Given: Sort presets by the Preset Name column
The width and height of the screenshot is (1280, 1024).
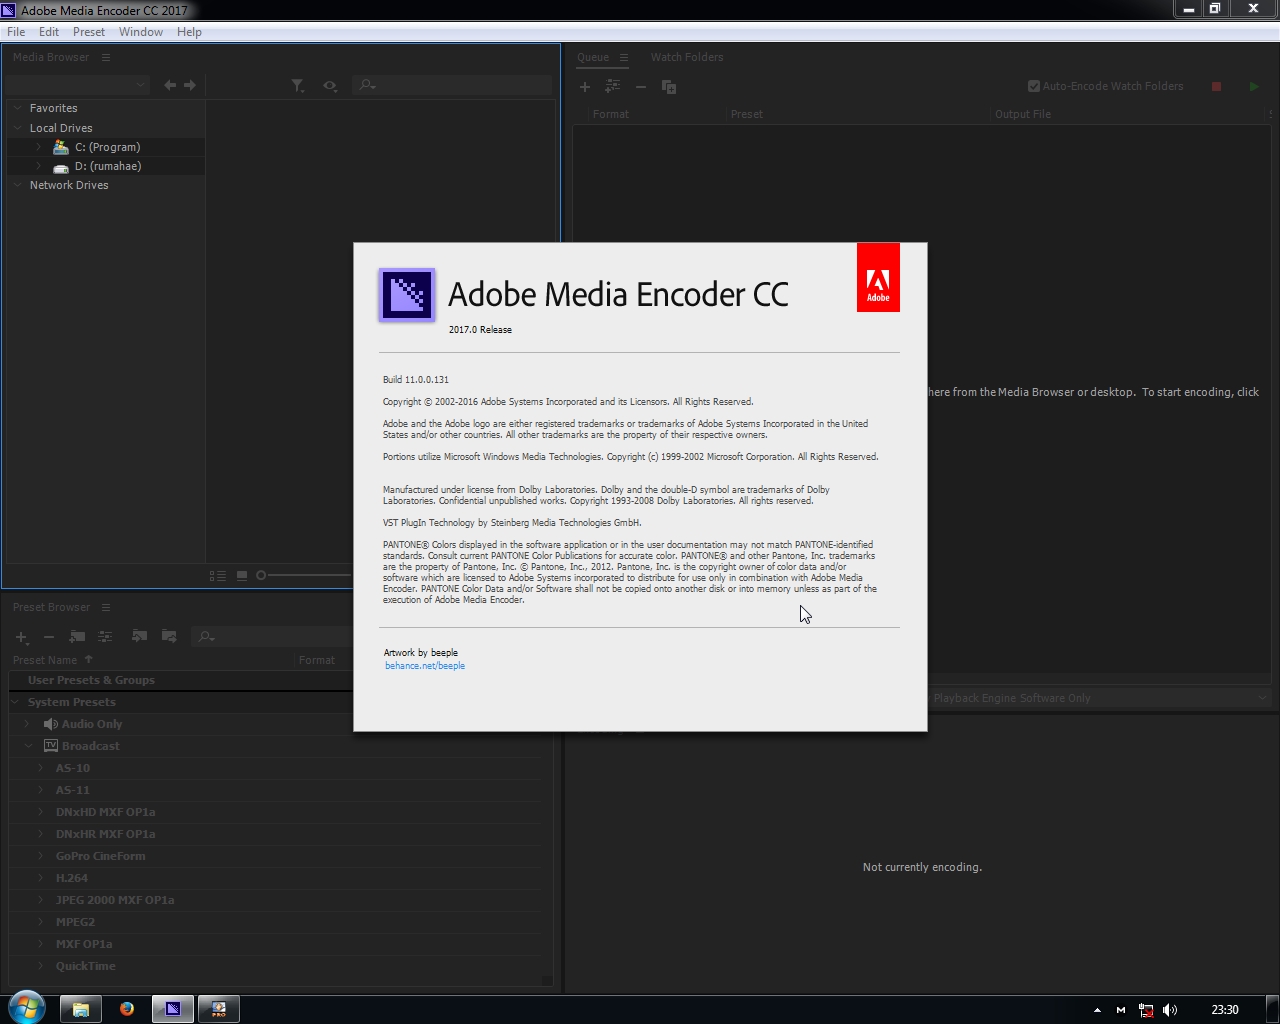Looking at the screenshot, I should click(46, 660).
